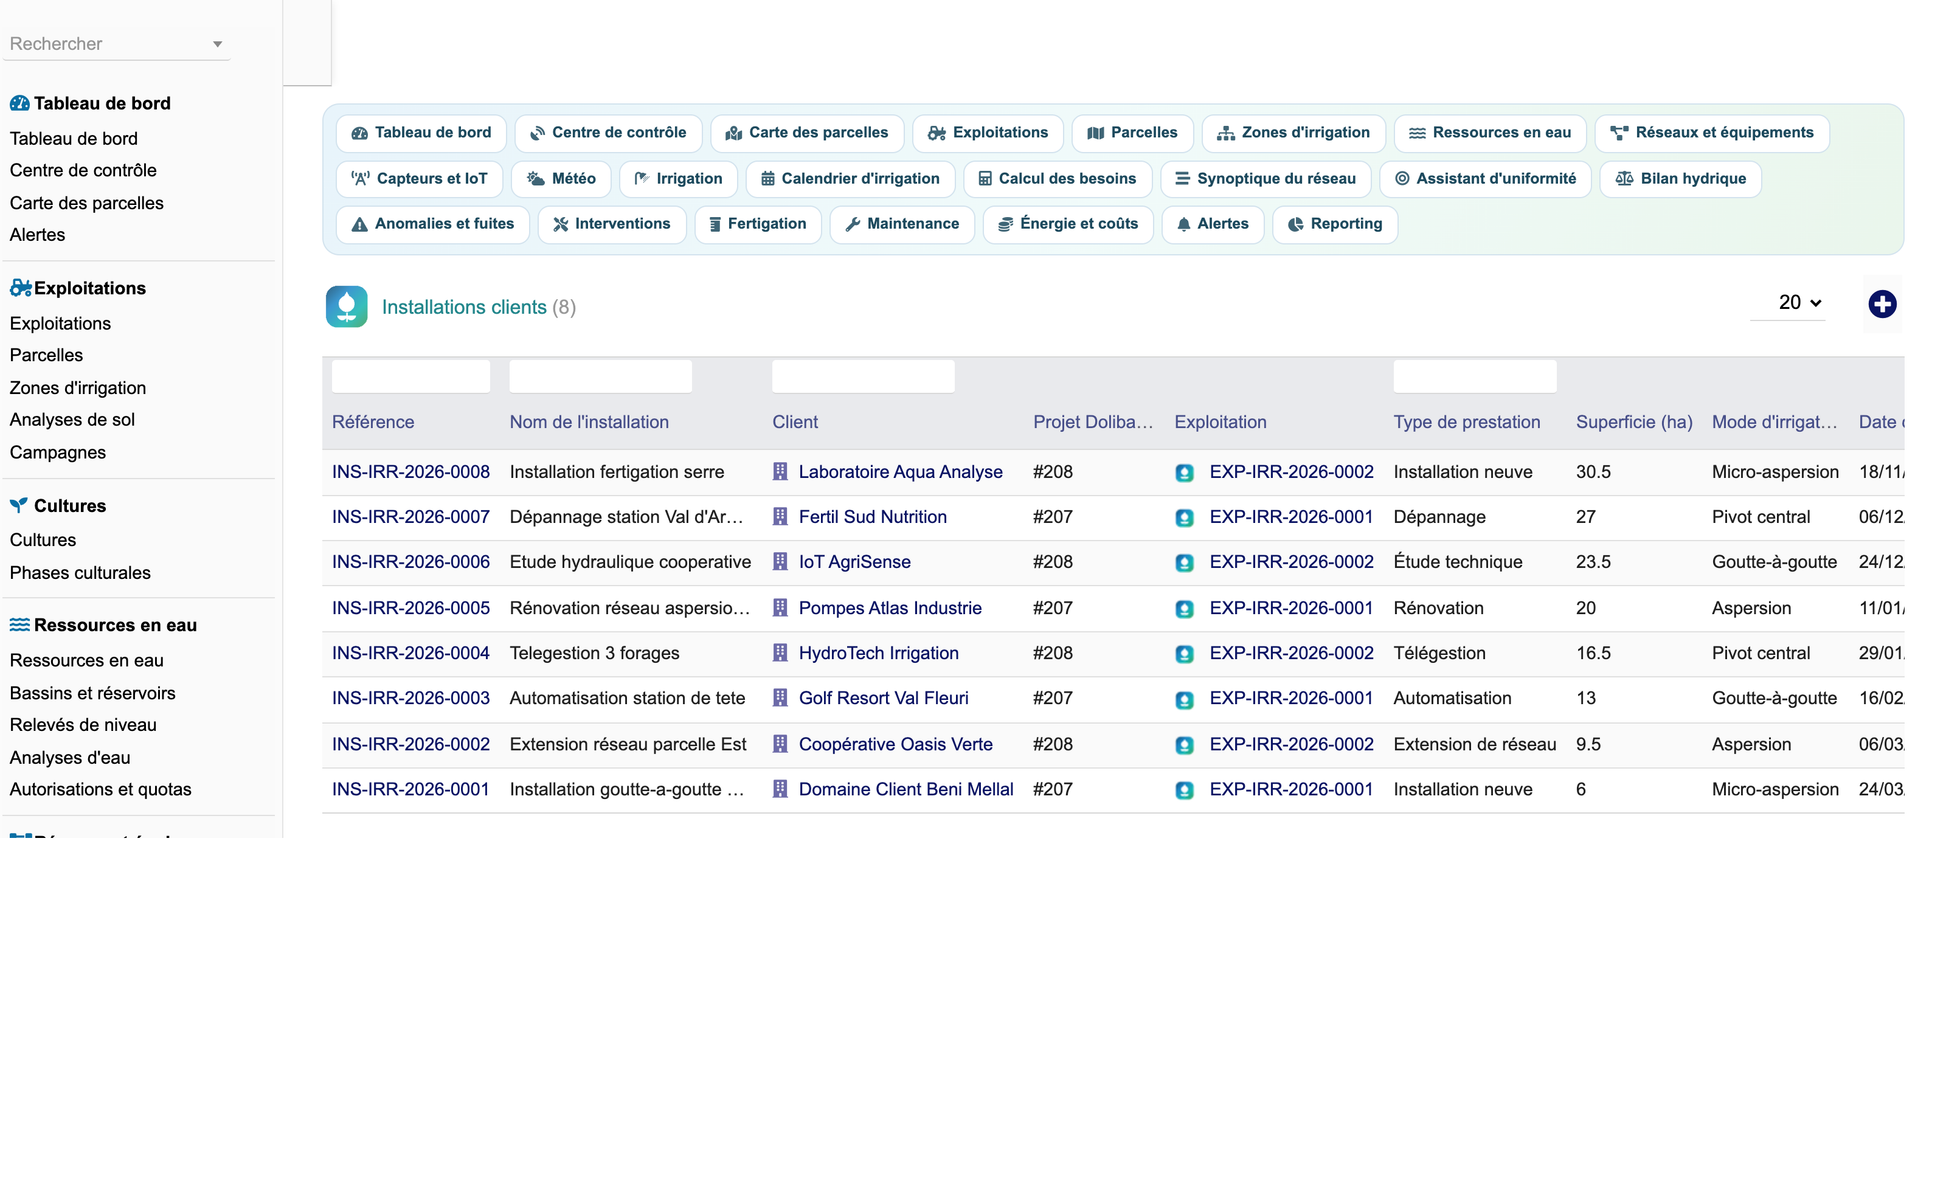1946x1204 pixels.
Task: Open Calendrier d'irrigation tab
Action: [x=851, y=179]
